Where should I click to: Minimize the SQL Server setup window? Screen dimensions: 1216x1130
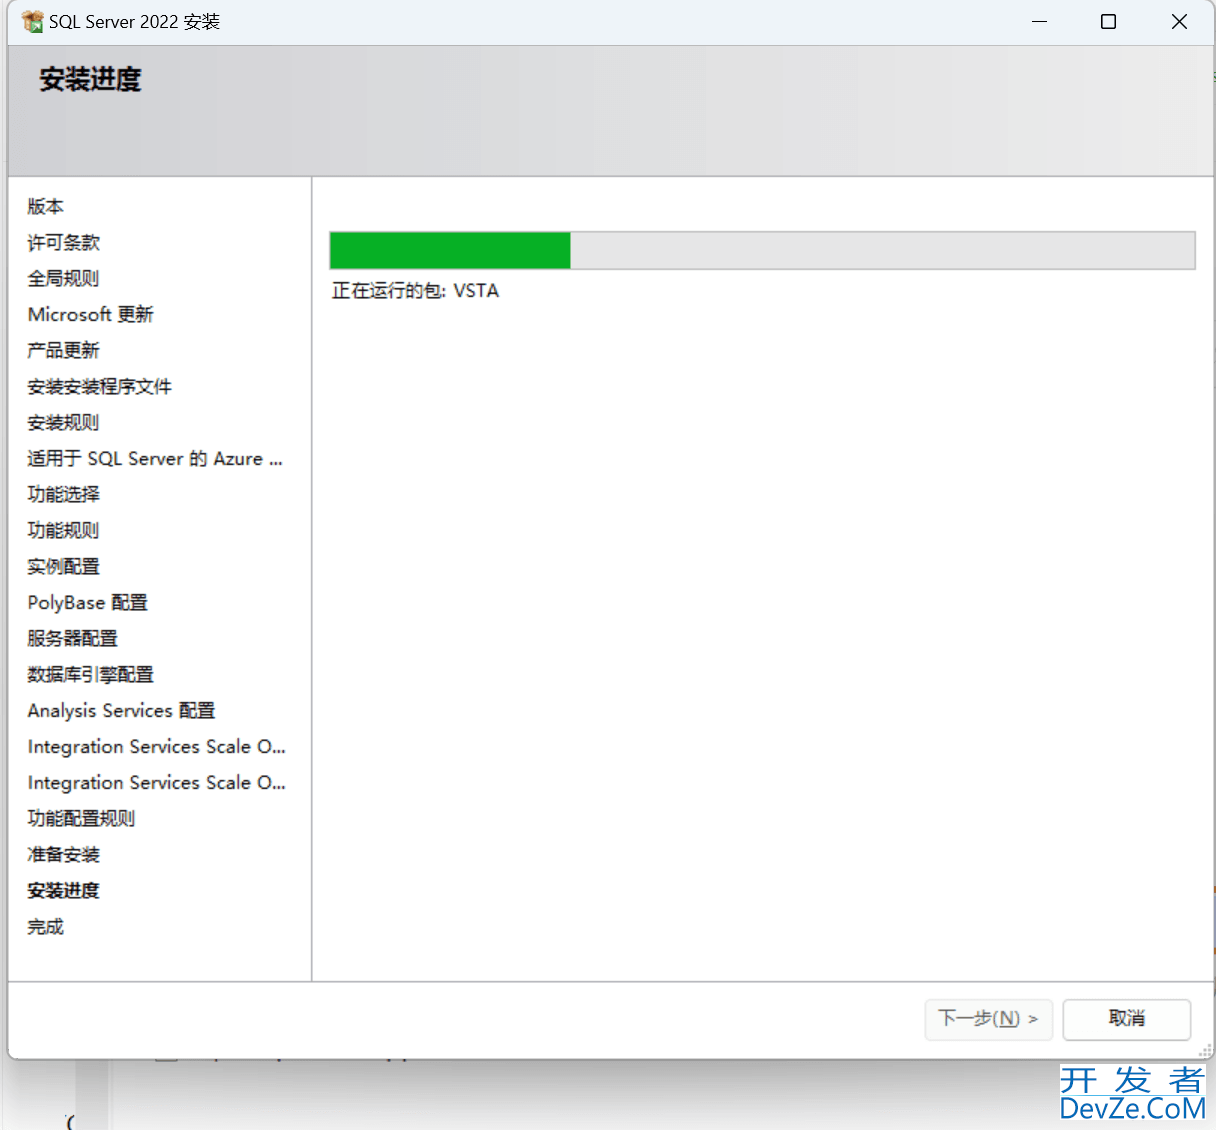click(x=1040, y=21)
